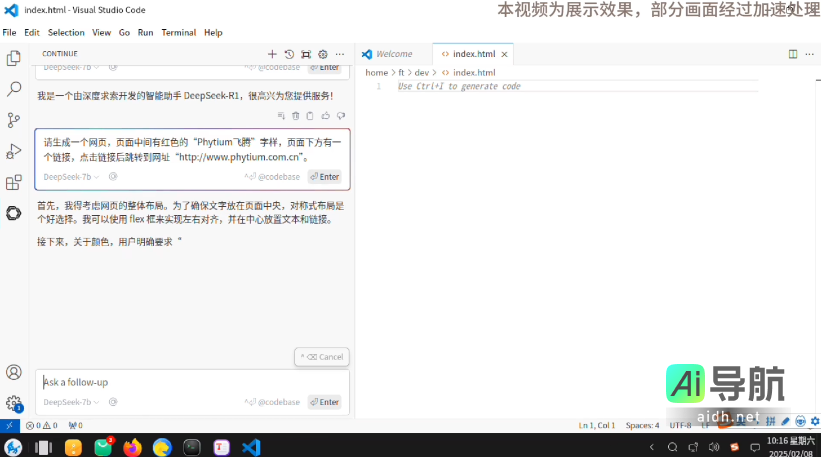This screenshot has height=457, width=821.
Task: Close the index.html tab
Action: coord(504,54)
